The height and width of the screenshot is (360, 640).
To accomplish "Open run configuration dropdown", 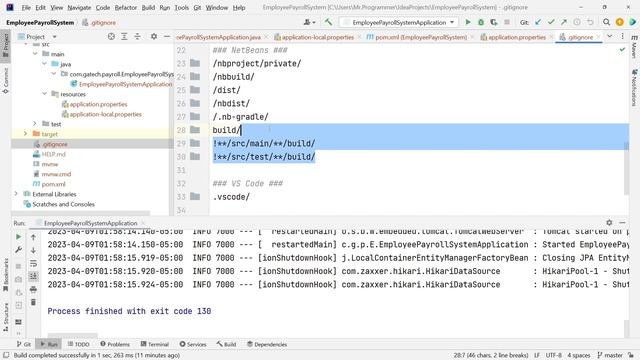I will coord(400,22).
